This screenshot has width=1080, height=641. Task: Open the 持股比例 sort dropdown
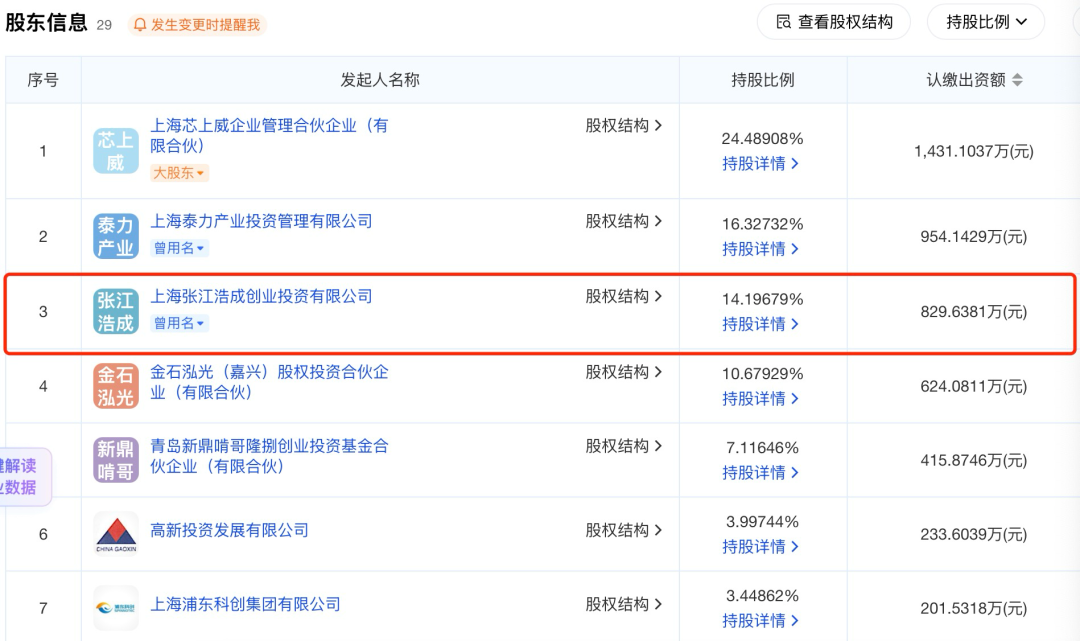click(x=985, y=21)
